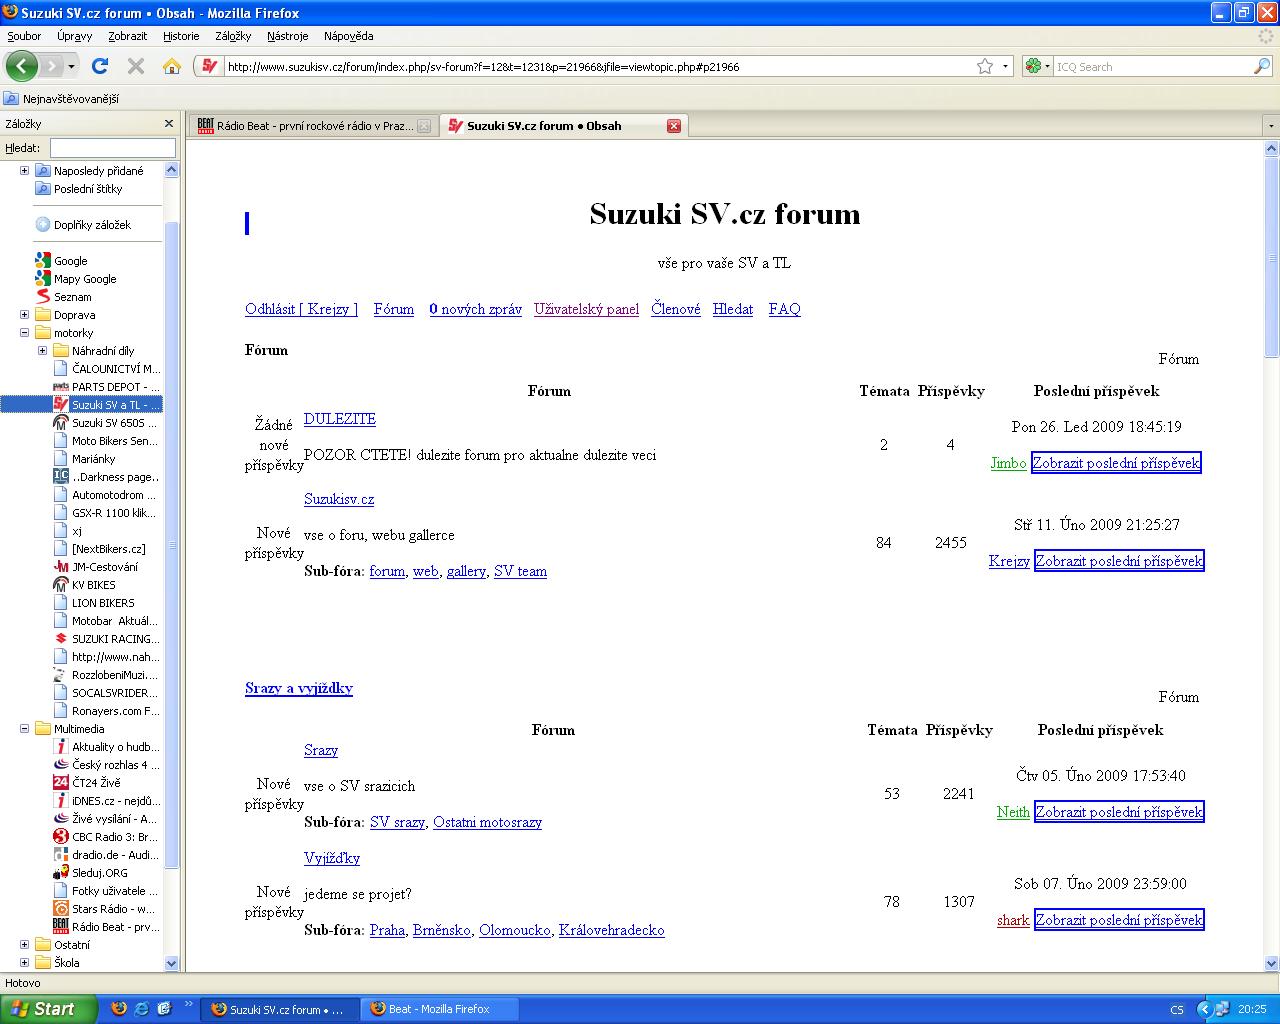The image size is (1280, 1024).
Task: Close the Suzuki SV.cz forum tab
Action: click(x=673, y=126)
